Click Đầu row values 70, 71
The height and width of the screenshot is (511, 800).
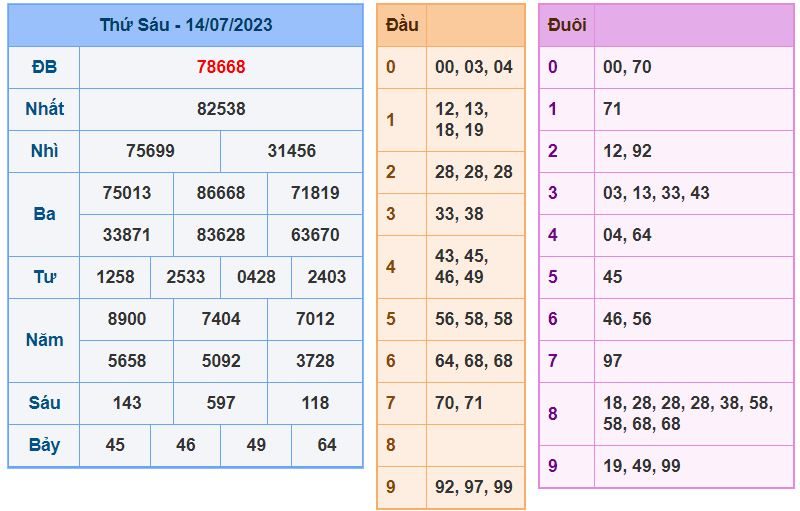coord(459,403)
